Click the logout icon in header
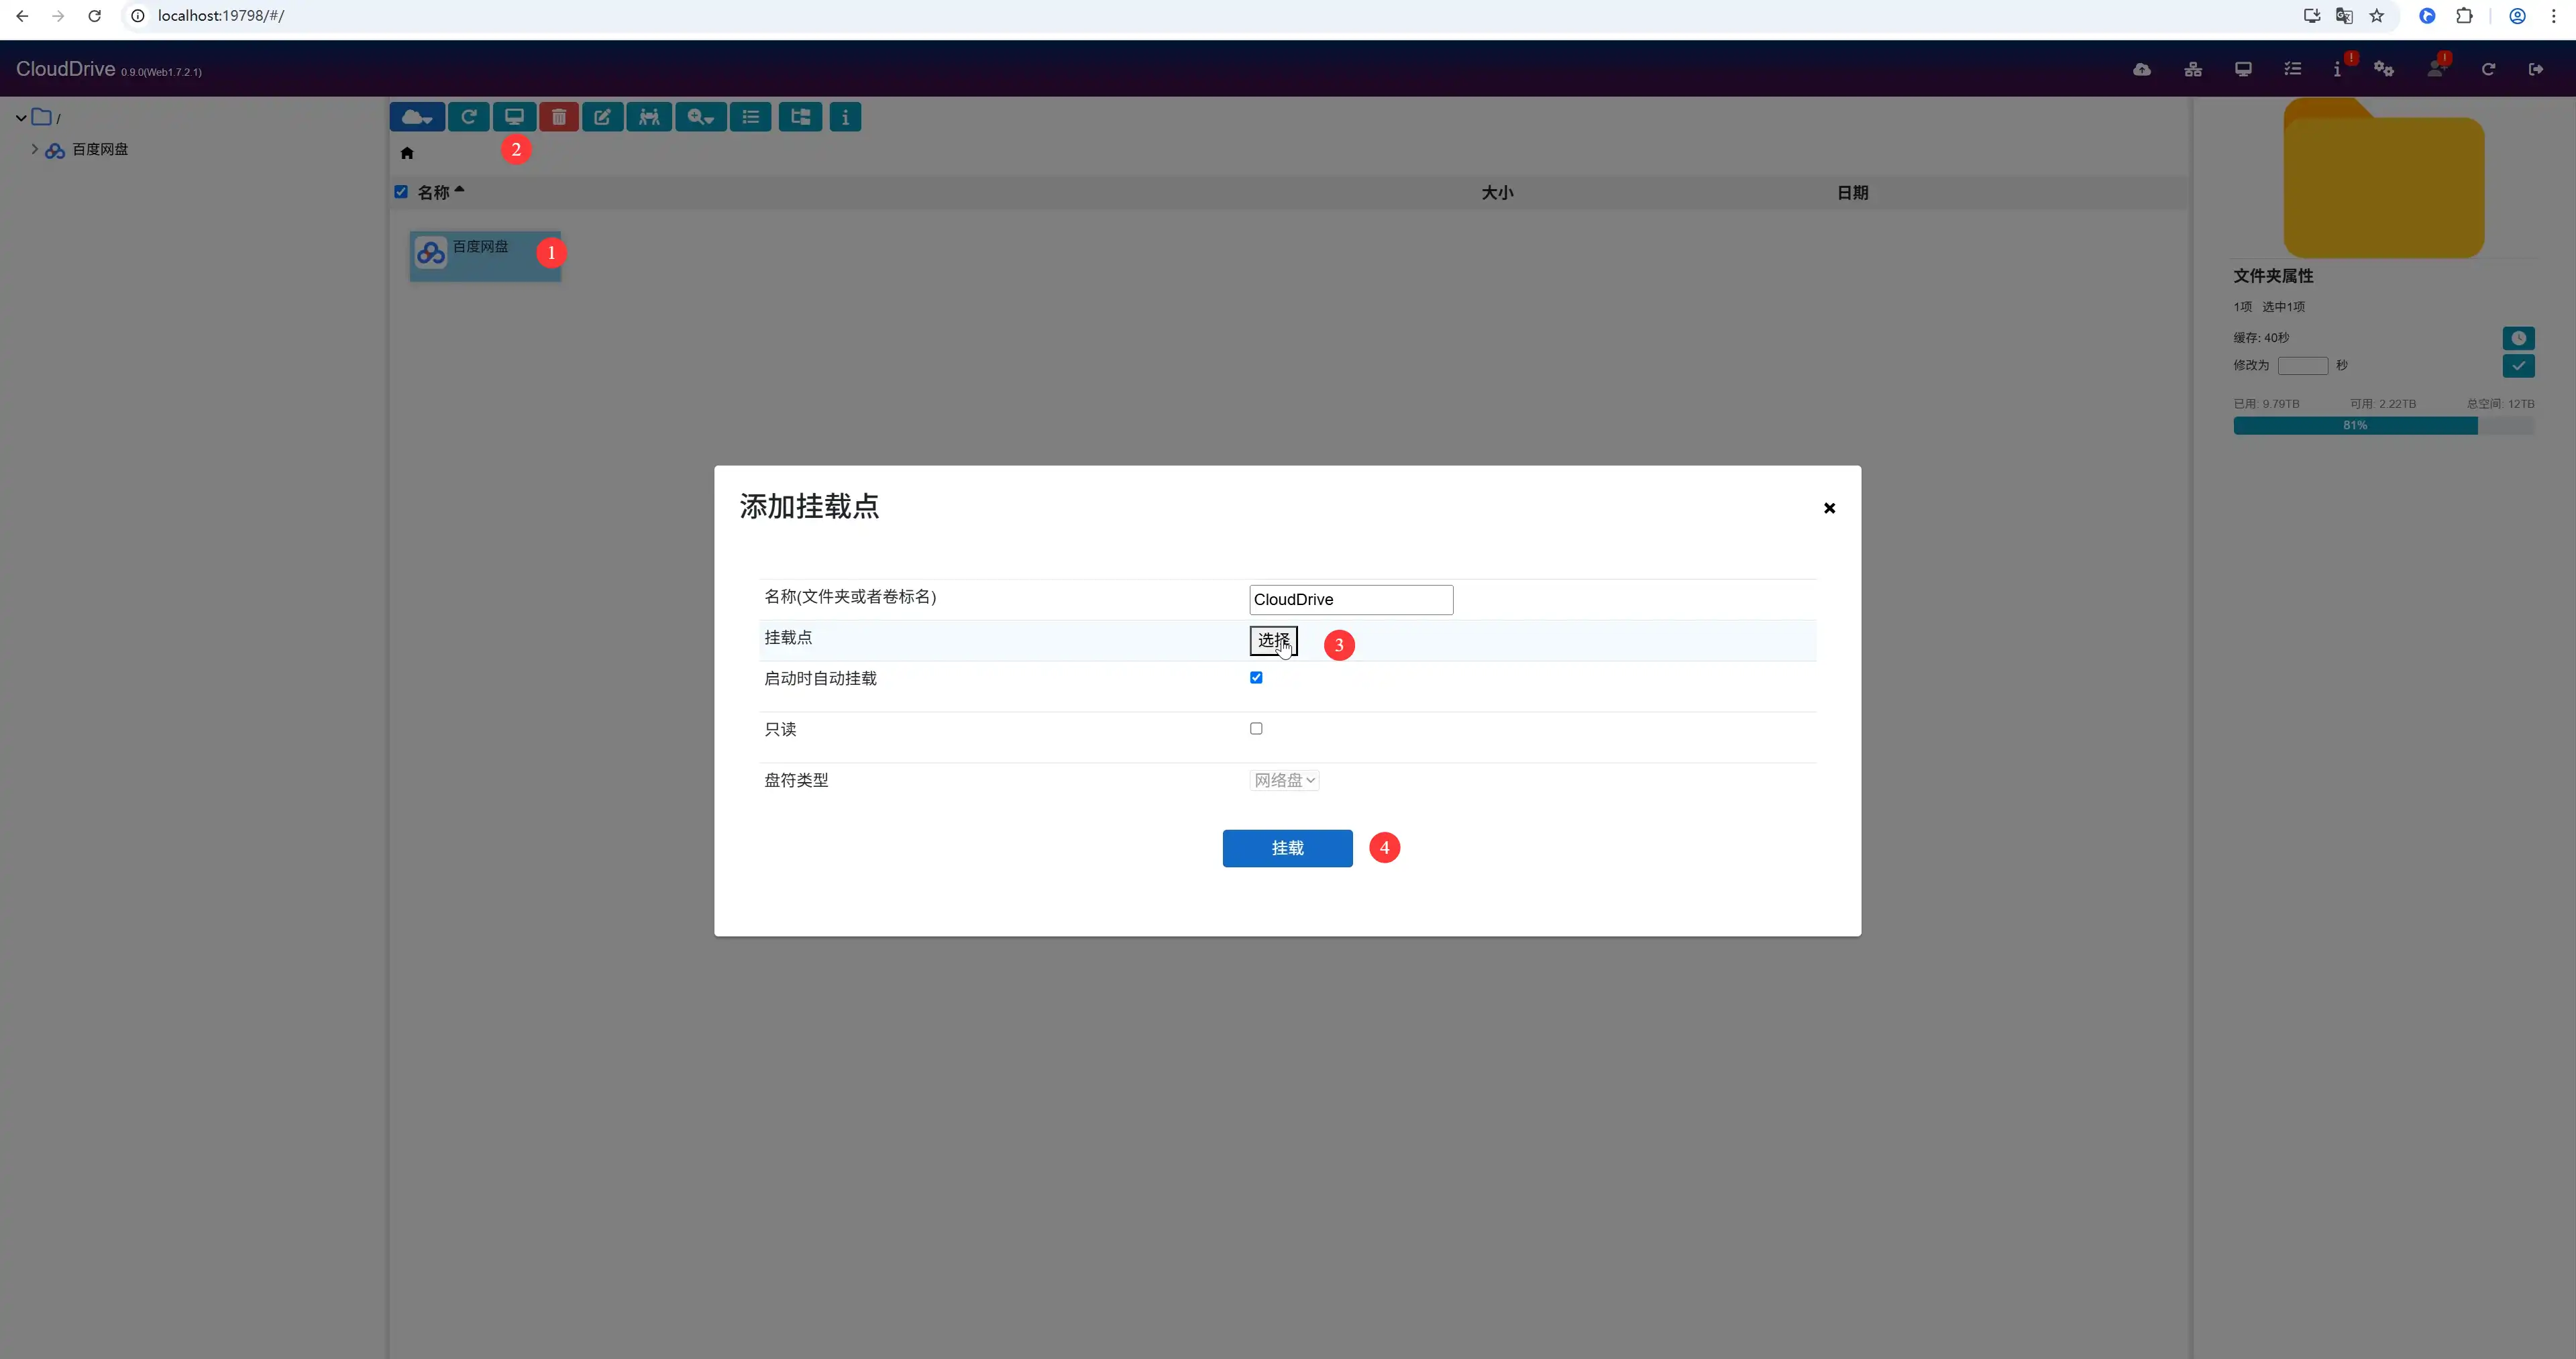 (2536, 69)
